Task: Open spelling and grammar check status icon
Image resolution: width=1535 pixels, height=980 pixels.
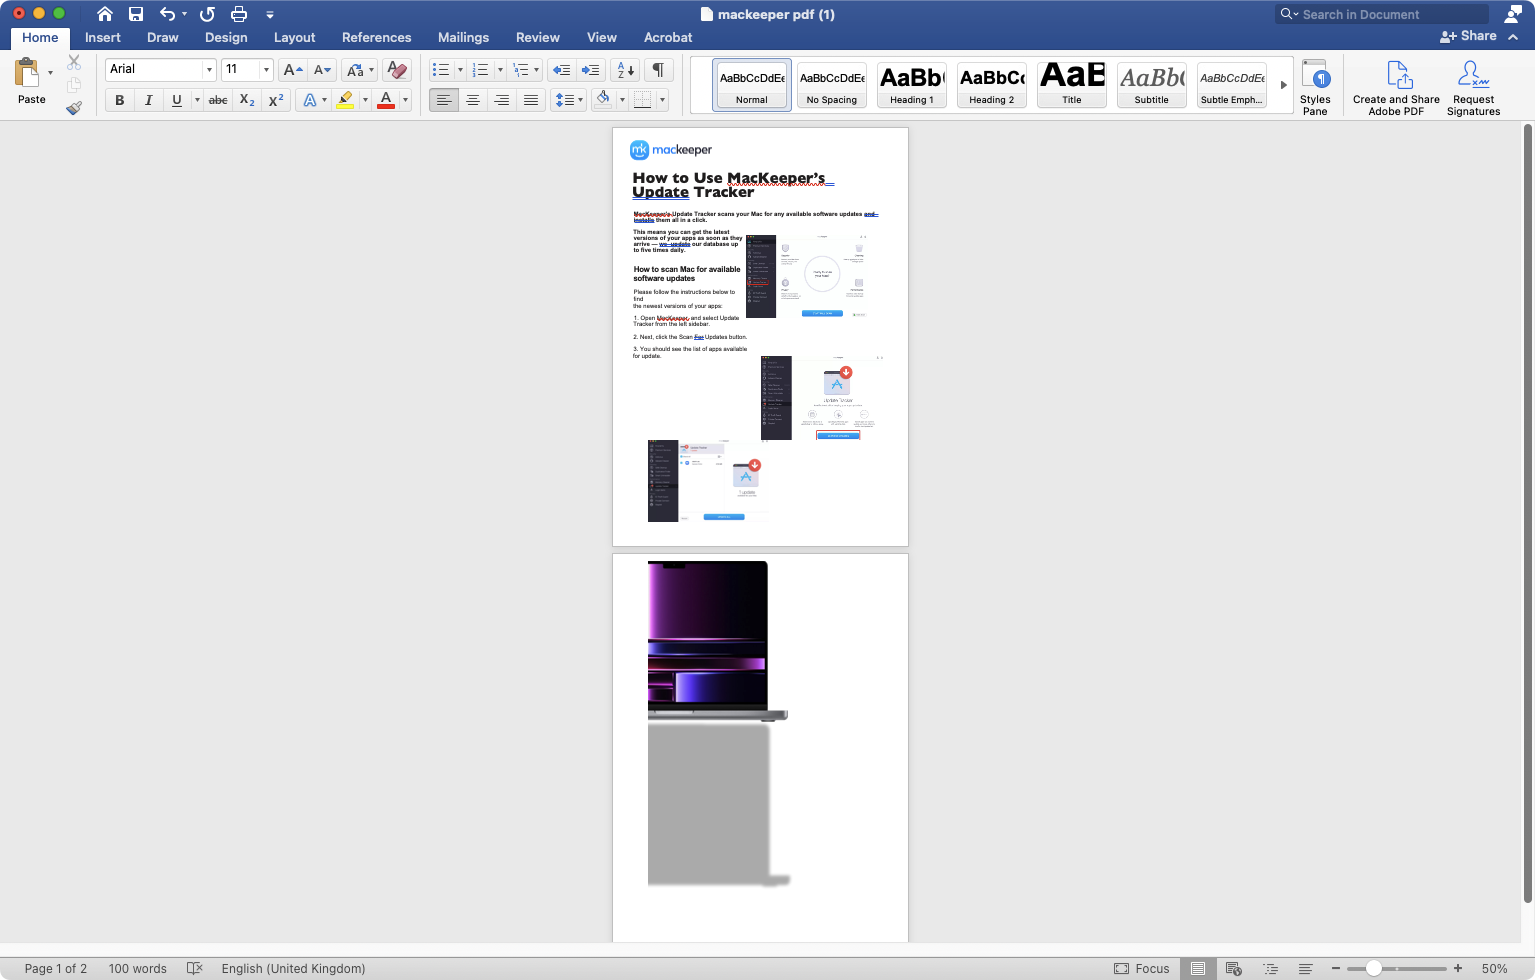Action: 195,968
